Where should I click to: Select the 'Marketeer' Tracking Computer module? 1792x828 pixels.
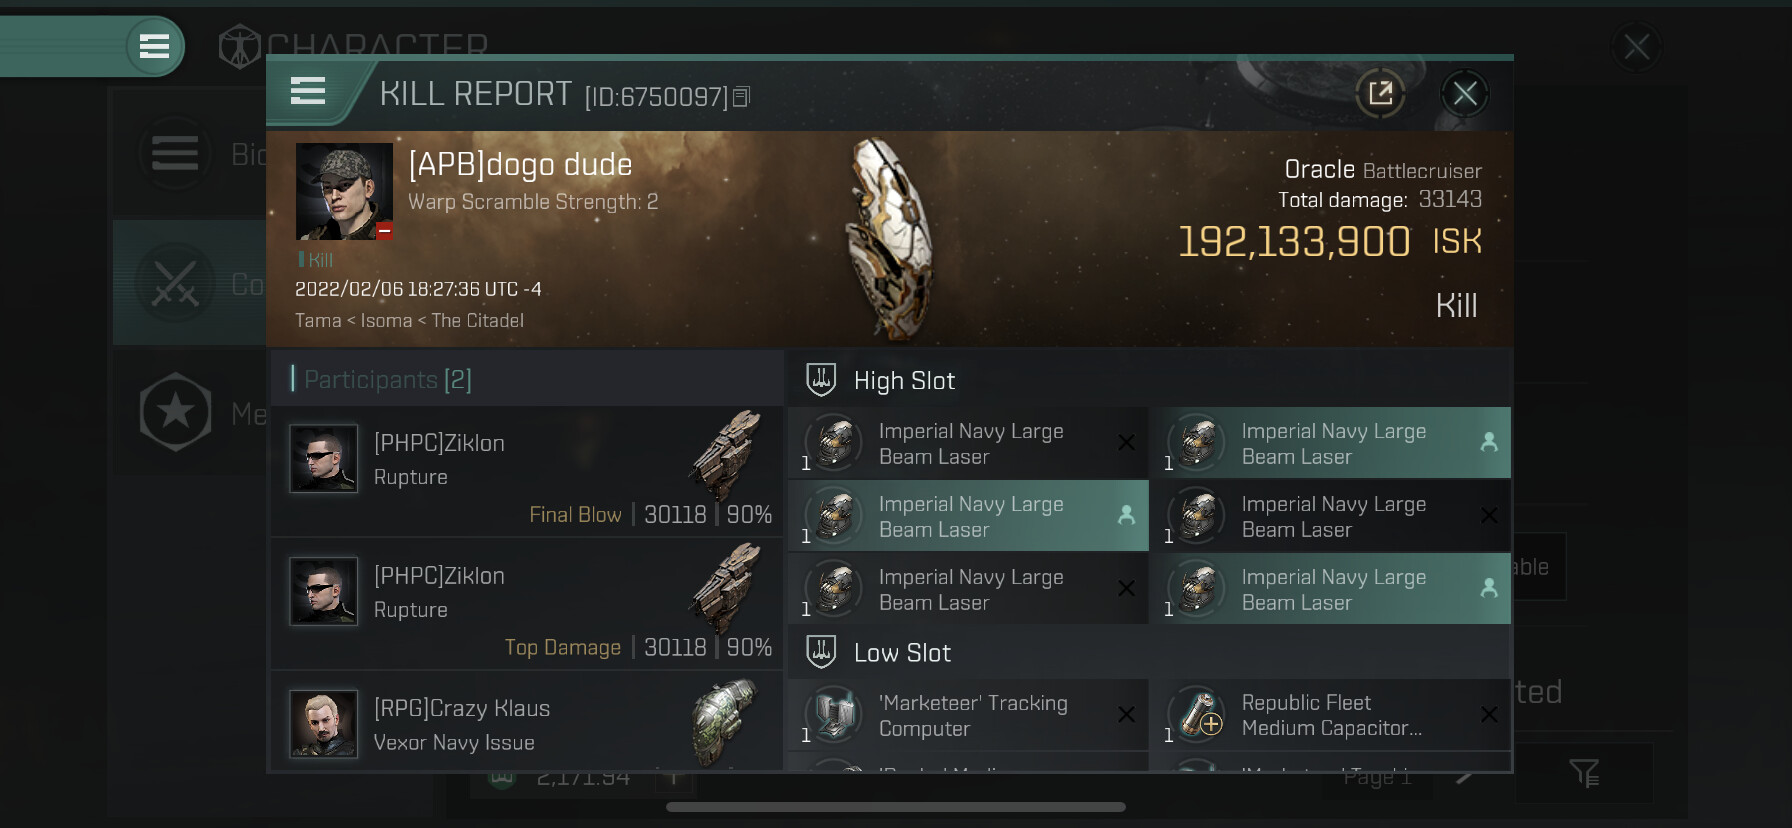968,715
